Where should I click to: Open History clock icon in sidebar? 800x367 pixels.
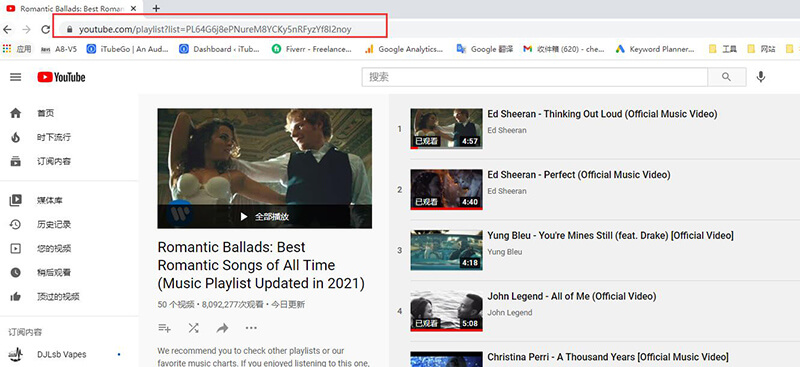pos(16,224)
